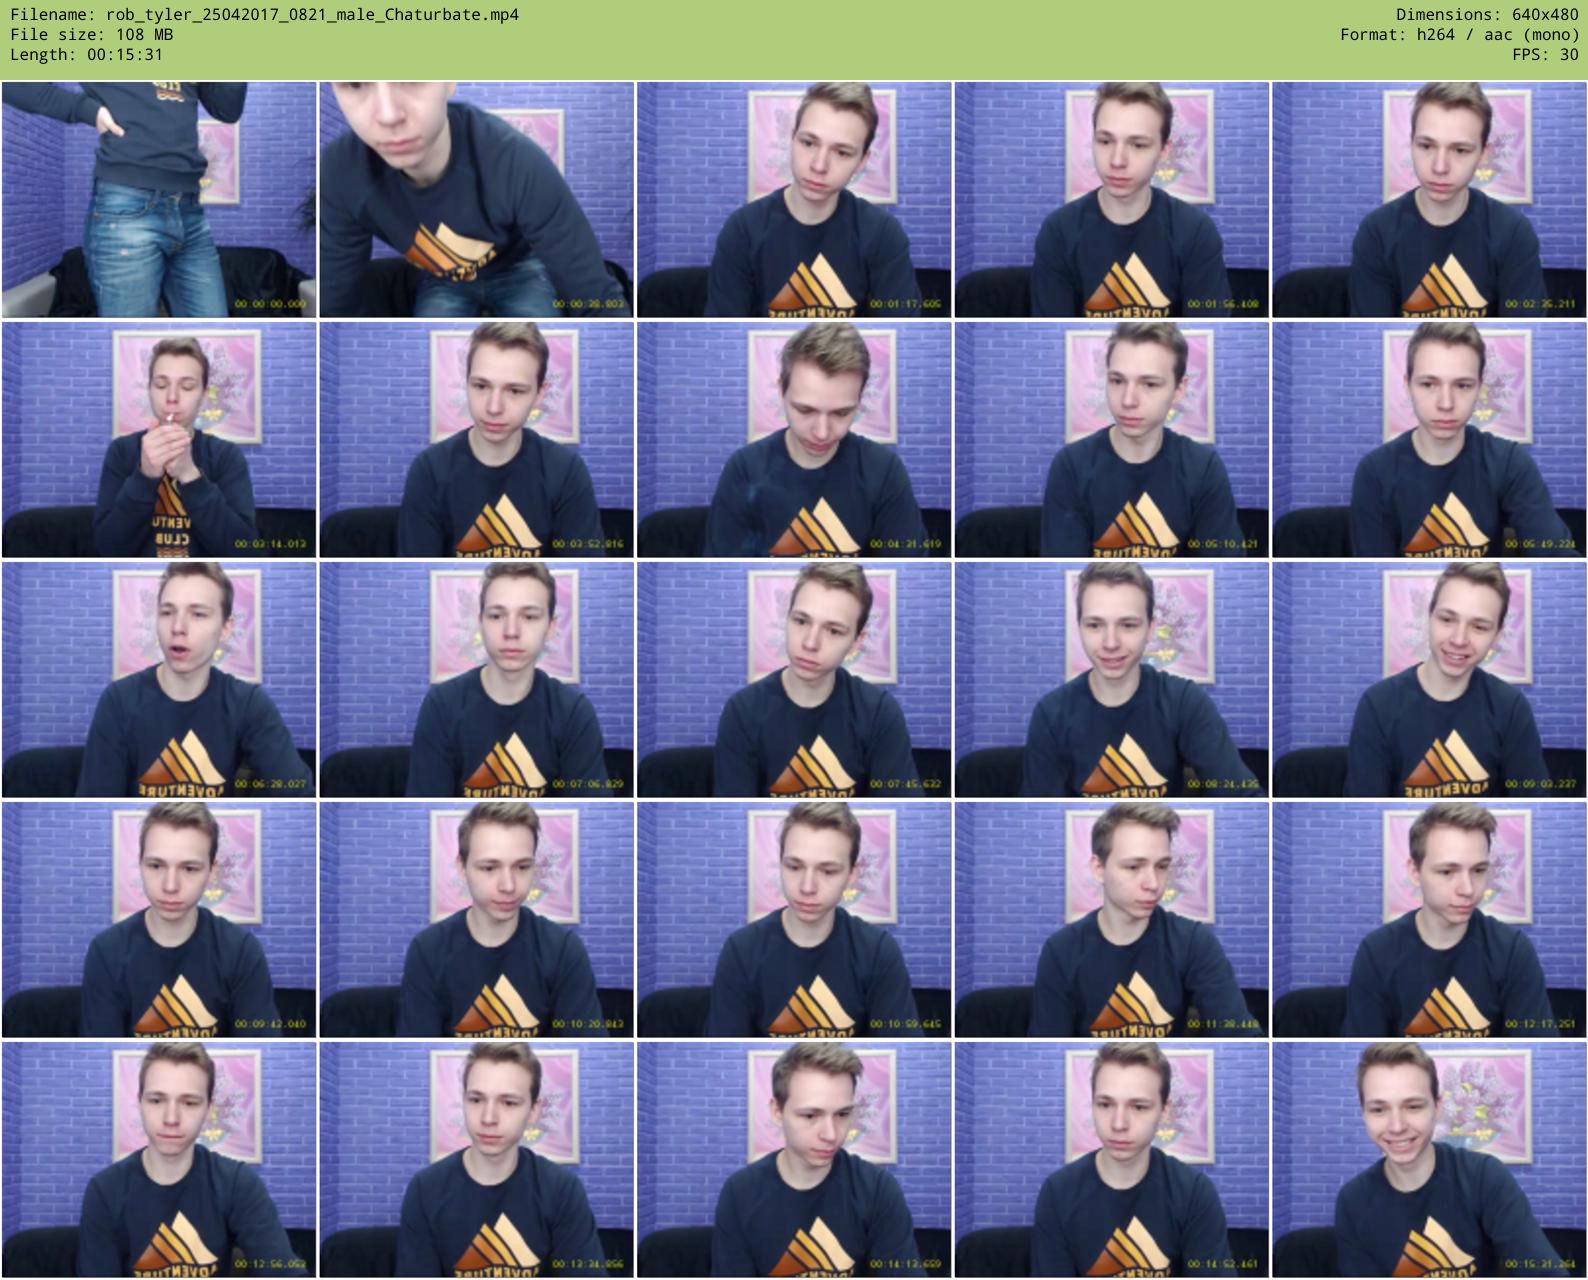Select the thumbnail at 00:12:17.251

pos(1429,920)
